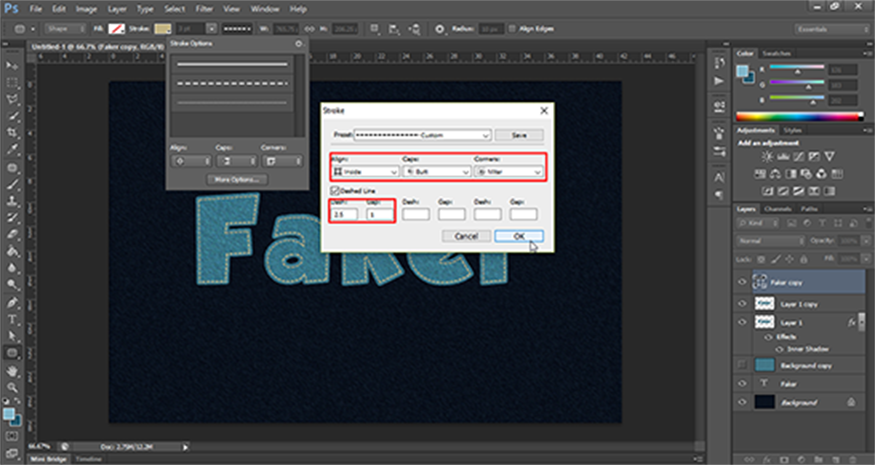Image resolution: width=875 pixels, height=465 pixels.
Task: Select the Zoom tool in toolbar
Action: tap(13, 387)
